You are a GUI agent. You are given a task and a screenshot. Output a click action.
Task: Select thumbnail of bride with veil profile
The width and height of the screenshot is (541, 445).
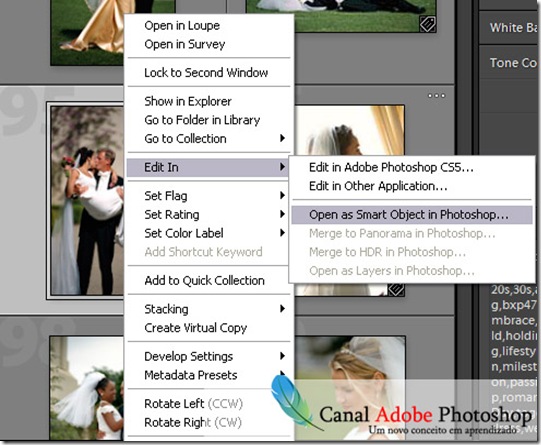[x=350, y=130]
